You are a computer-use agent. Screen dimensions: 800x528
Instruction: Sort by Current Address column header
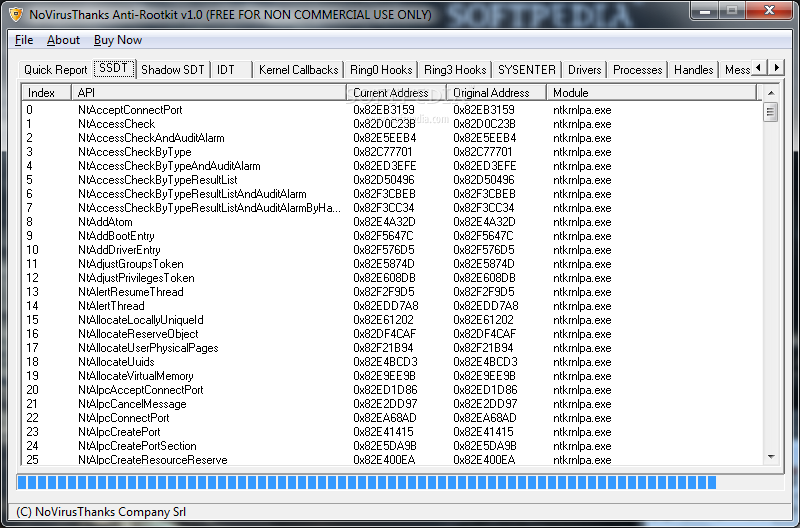point(396,93)
